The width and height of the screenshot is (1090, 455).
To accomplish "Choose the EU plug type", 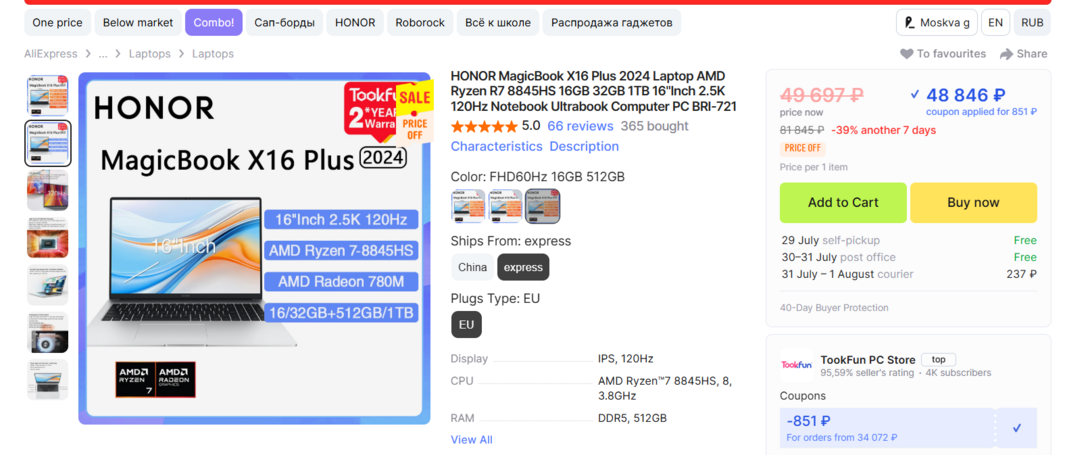I will pos(466,324).
